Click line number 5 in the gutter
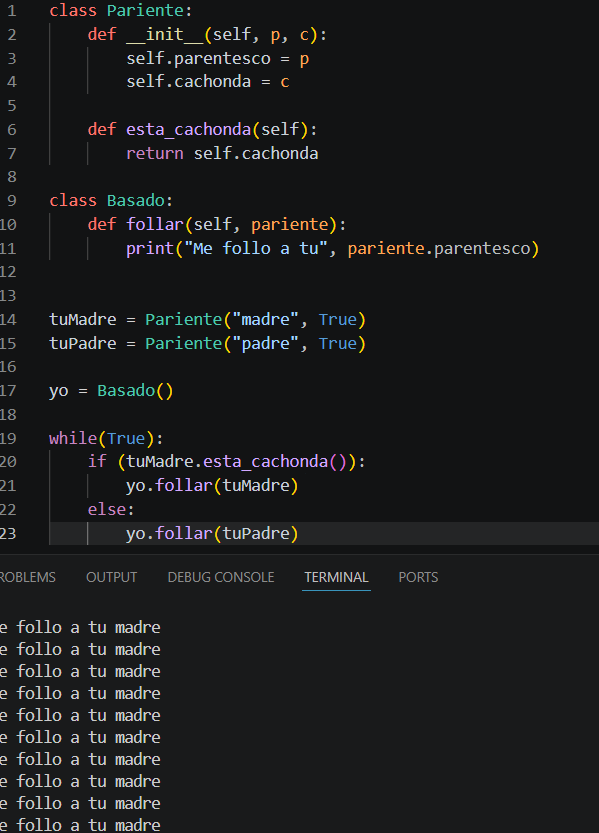599x833 pixels. [12, 106]
